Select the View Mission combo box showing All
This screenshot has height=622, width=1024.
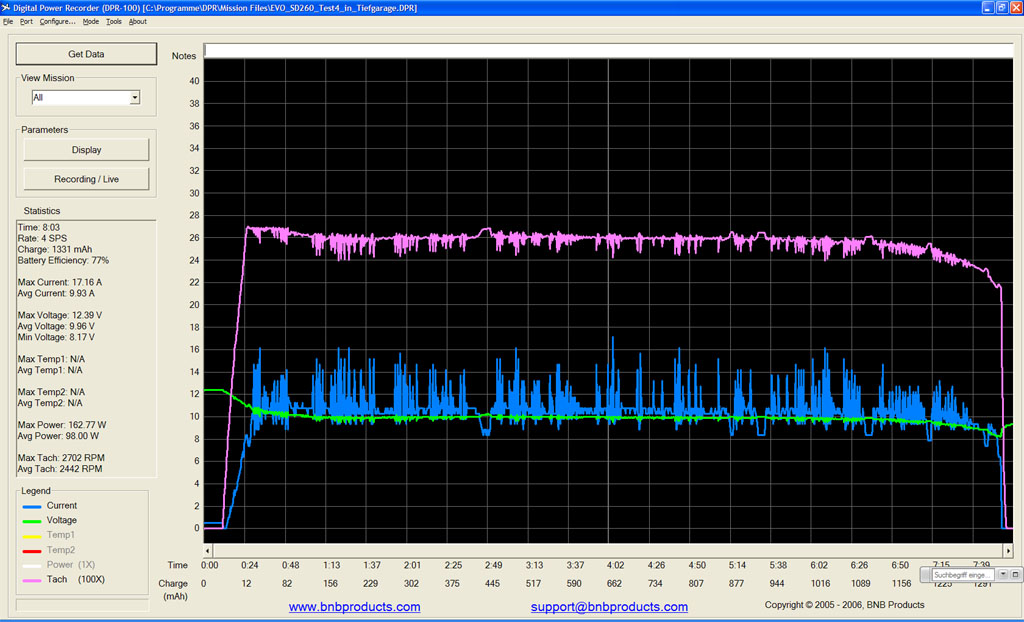[86, 97]
